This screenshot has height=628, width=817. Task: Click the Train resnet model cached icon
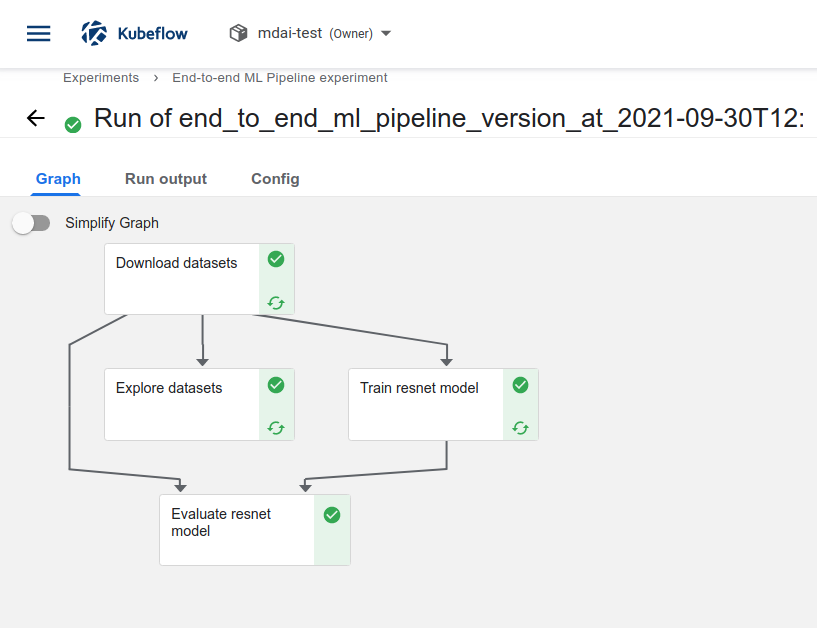[x=520, y=428]
